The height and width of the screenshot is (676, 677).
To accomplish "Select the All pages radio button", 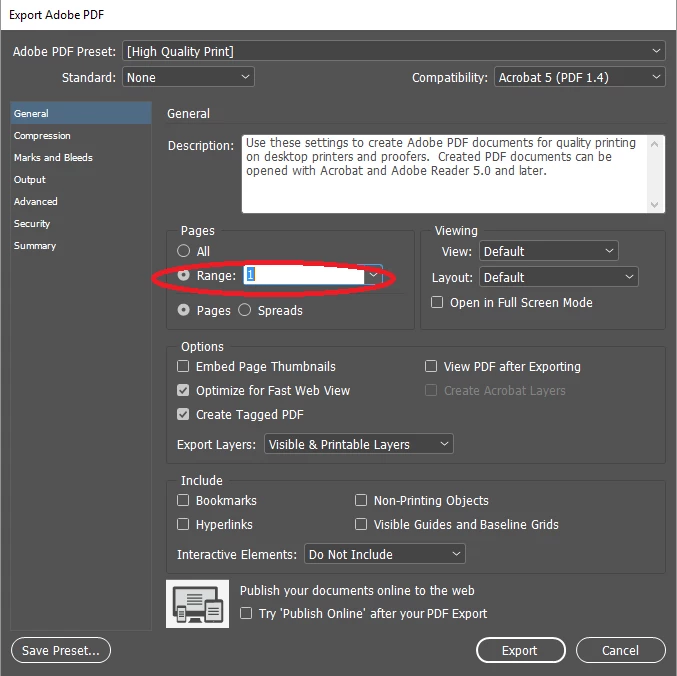I will click(183, 251).
